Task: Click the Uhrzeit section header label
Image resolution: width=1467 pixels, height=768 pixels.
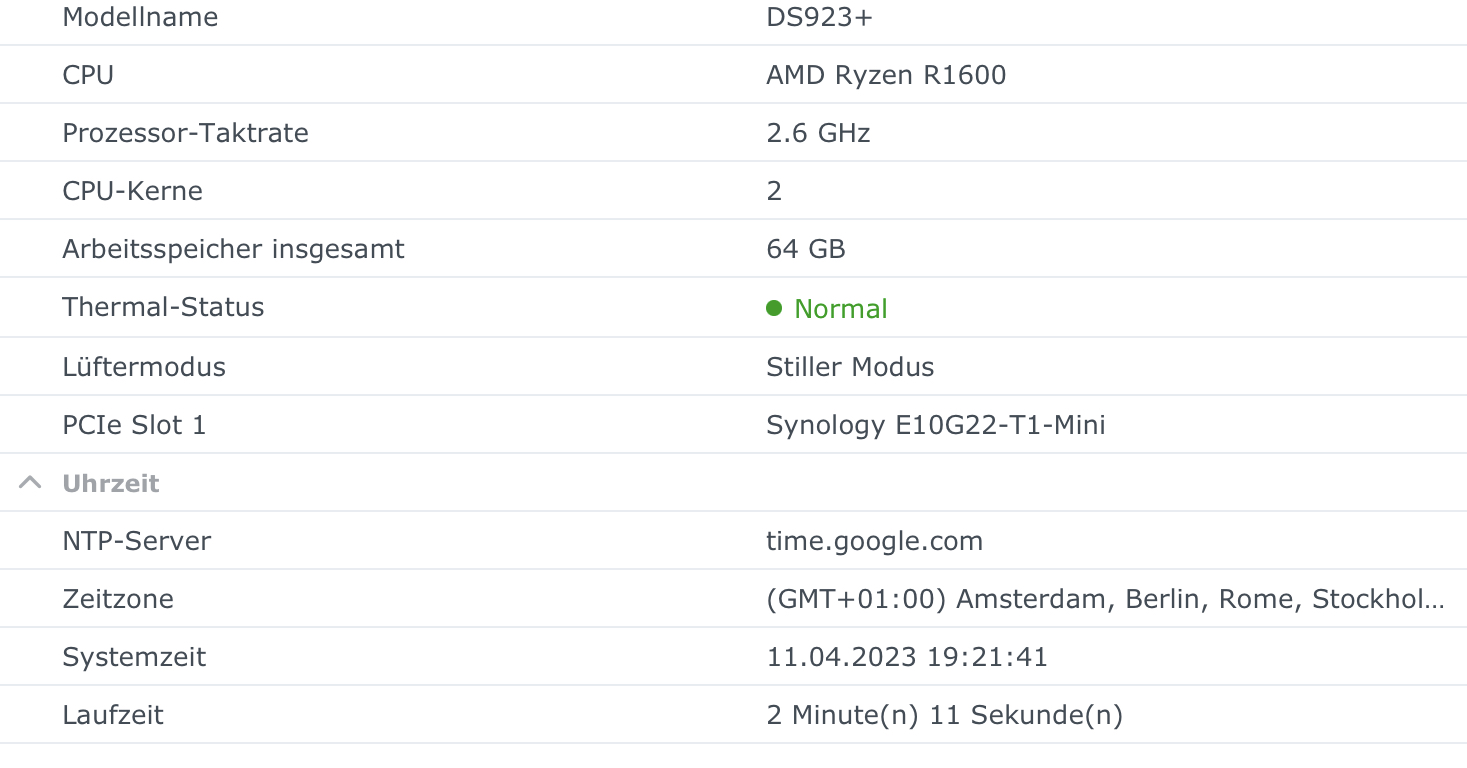Action: pos(111,484)
